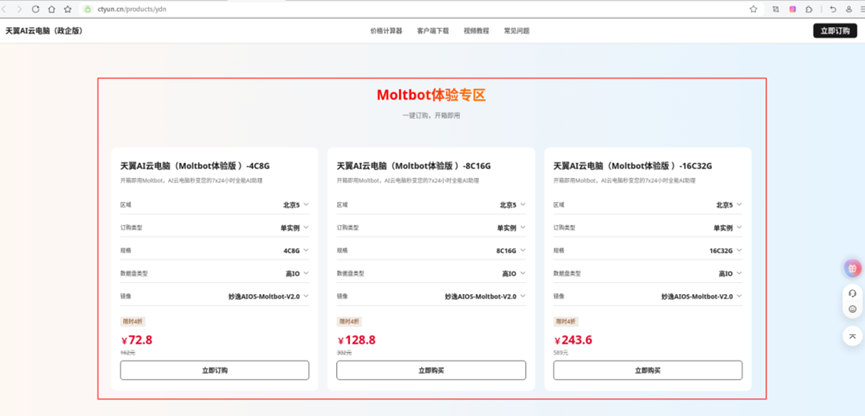The image size is (865, 416).
Task: Click the back-to-top arrow button
Action: [853, 336]
